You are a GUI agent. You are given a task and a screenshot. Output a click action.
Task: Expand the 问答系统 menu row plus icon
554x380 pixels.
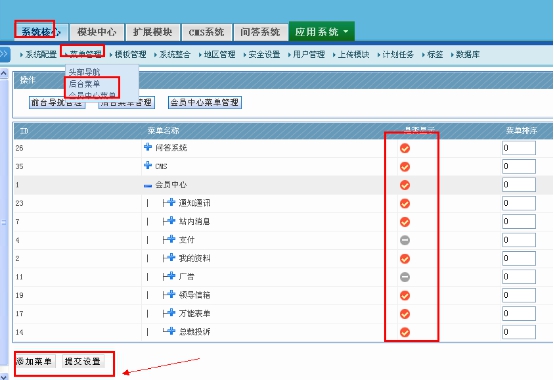(148, 147)
